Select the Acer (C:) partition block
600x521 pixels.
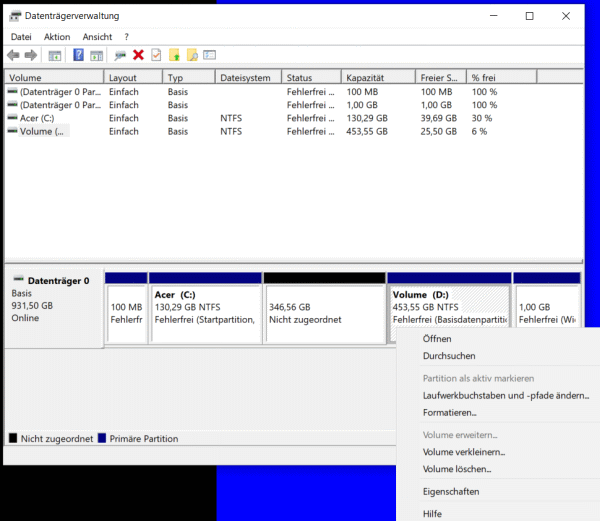(205, 308)
